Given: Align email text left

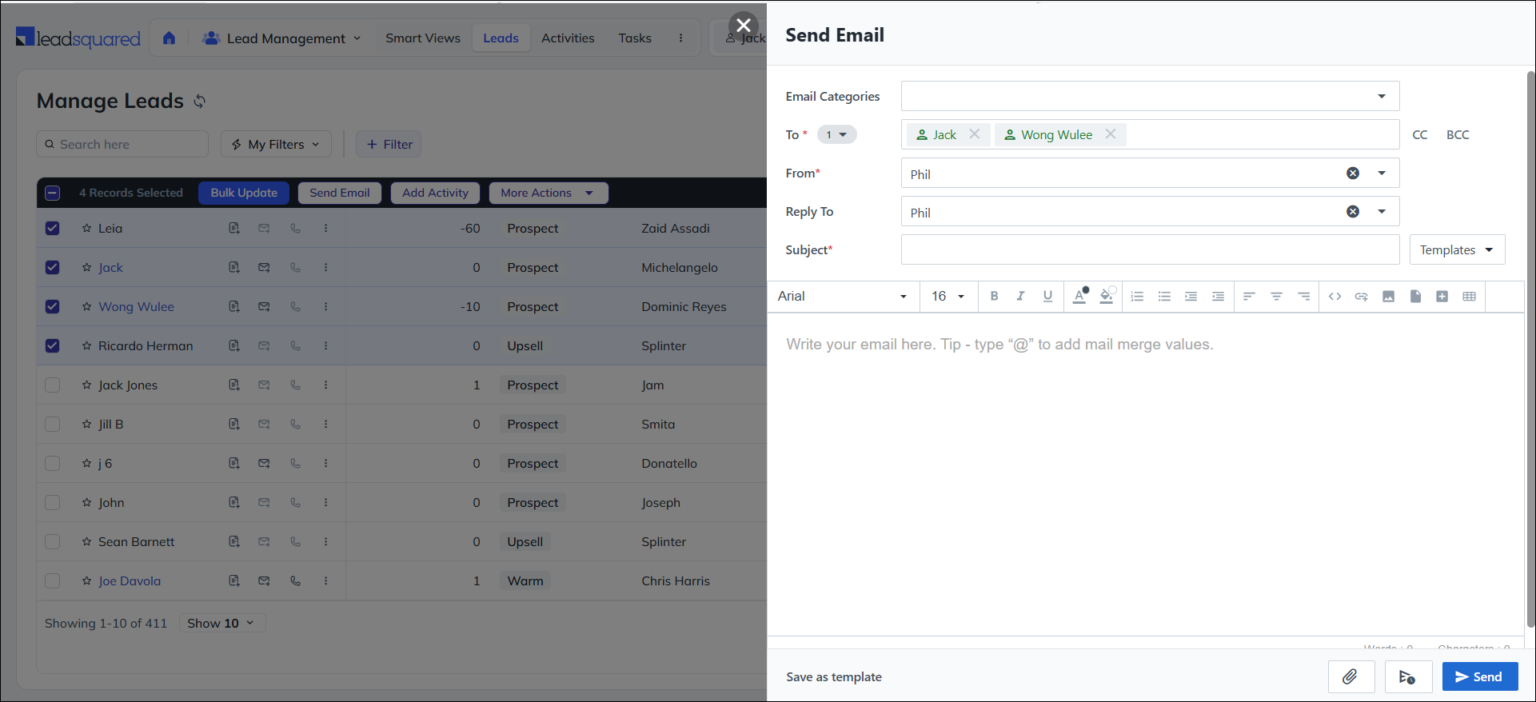Looking at the screenshot, I should pyautogui.click(x=1249, y=296).
